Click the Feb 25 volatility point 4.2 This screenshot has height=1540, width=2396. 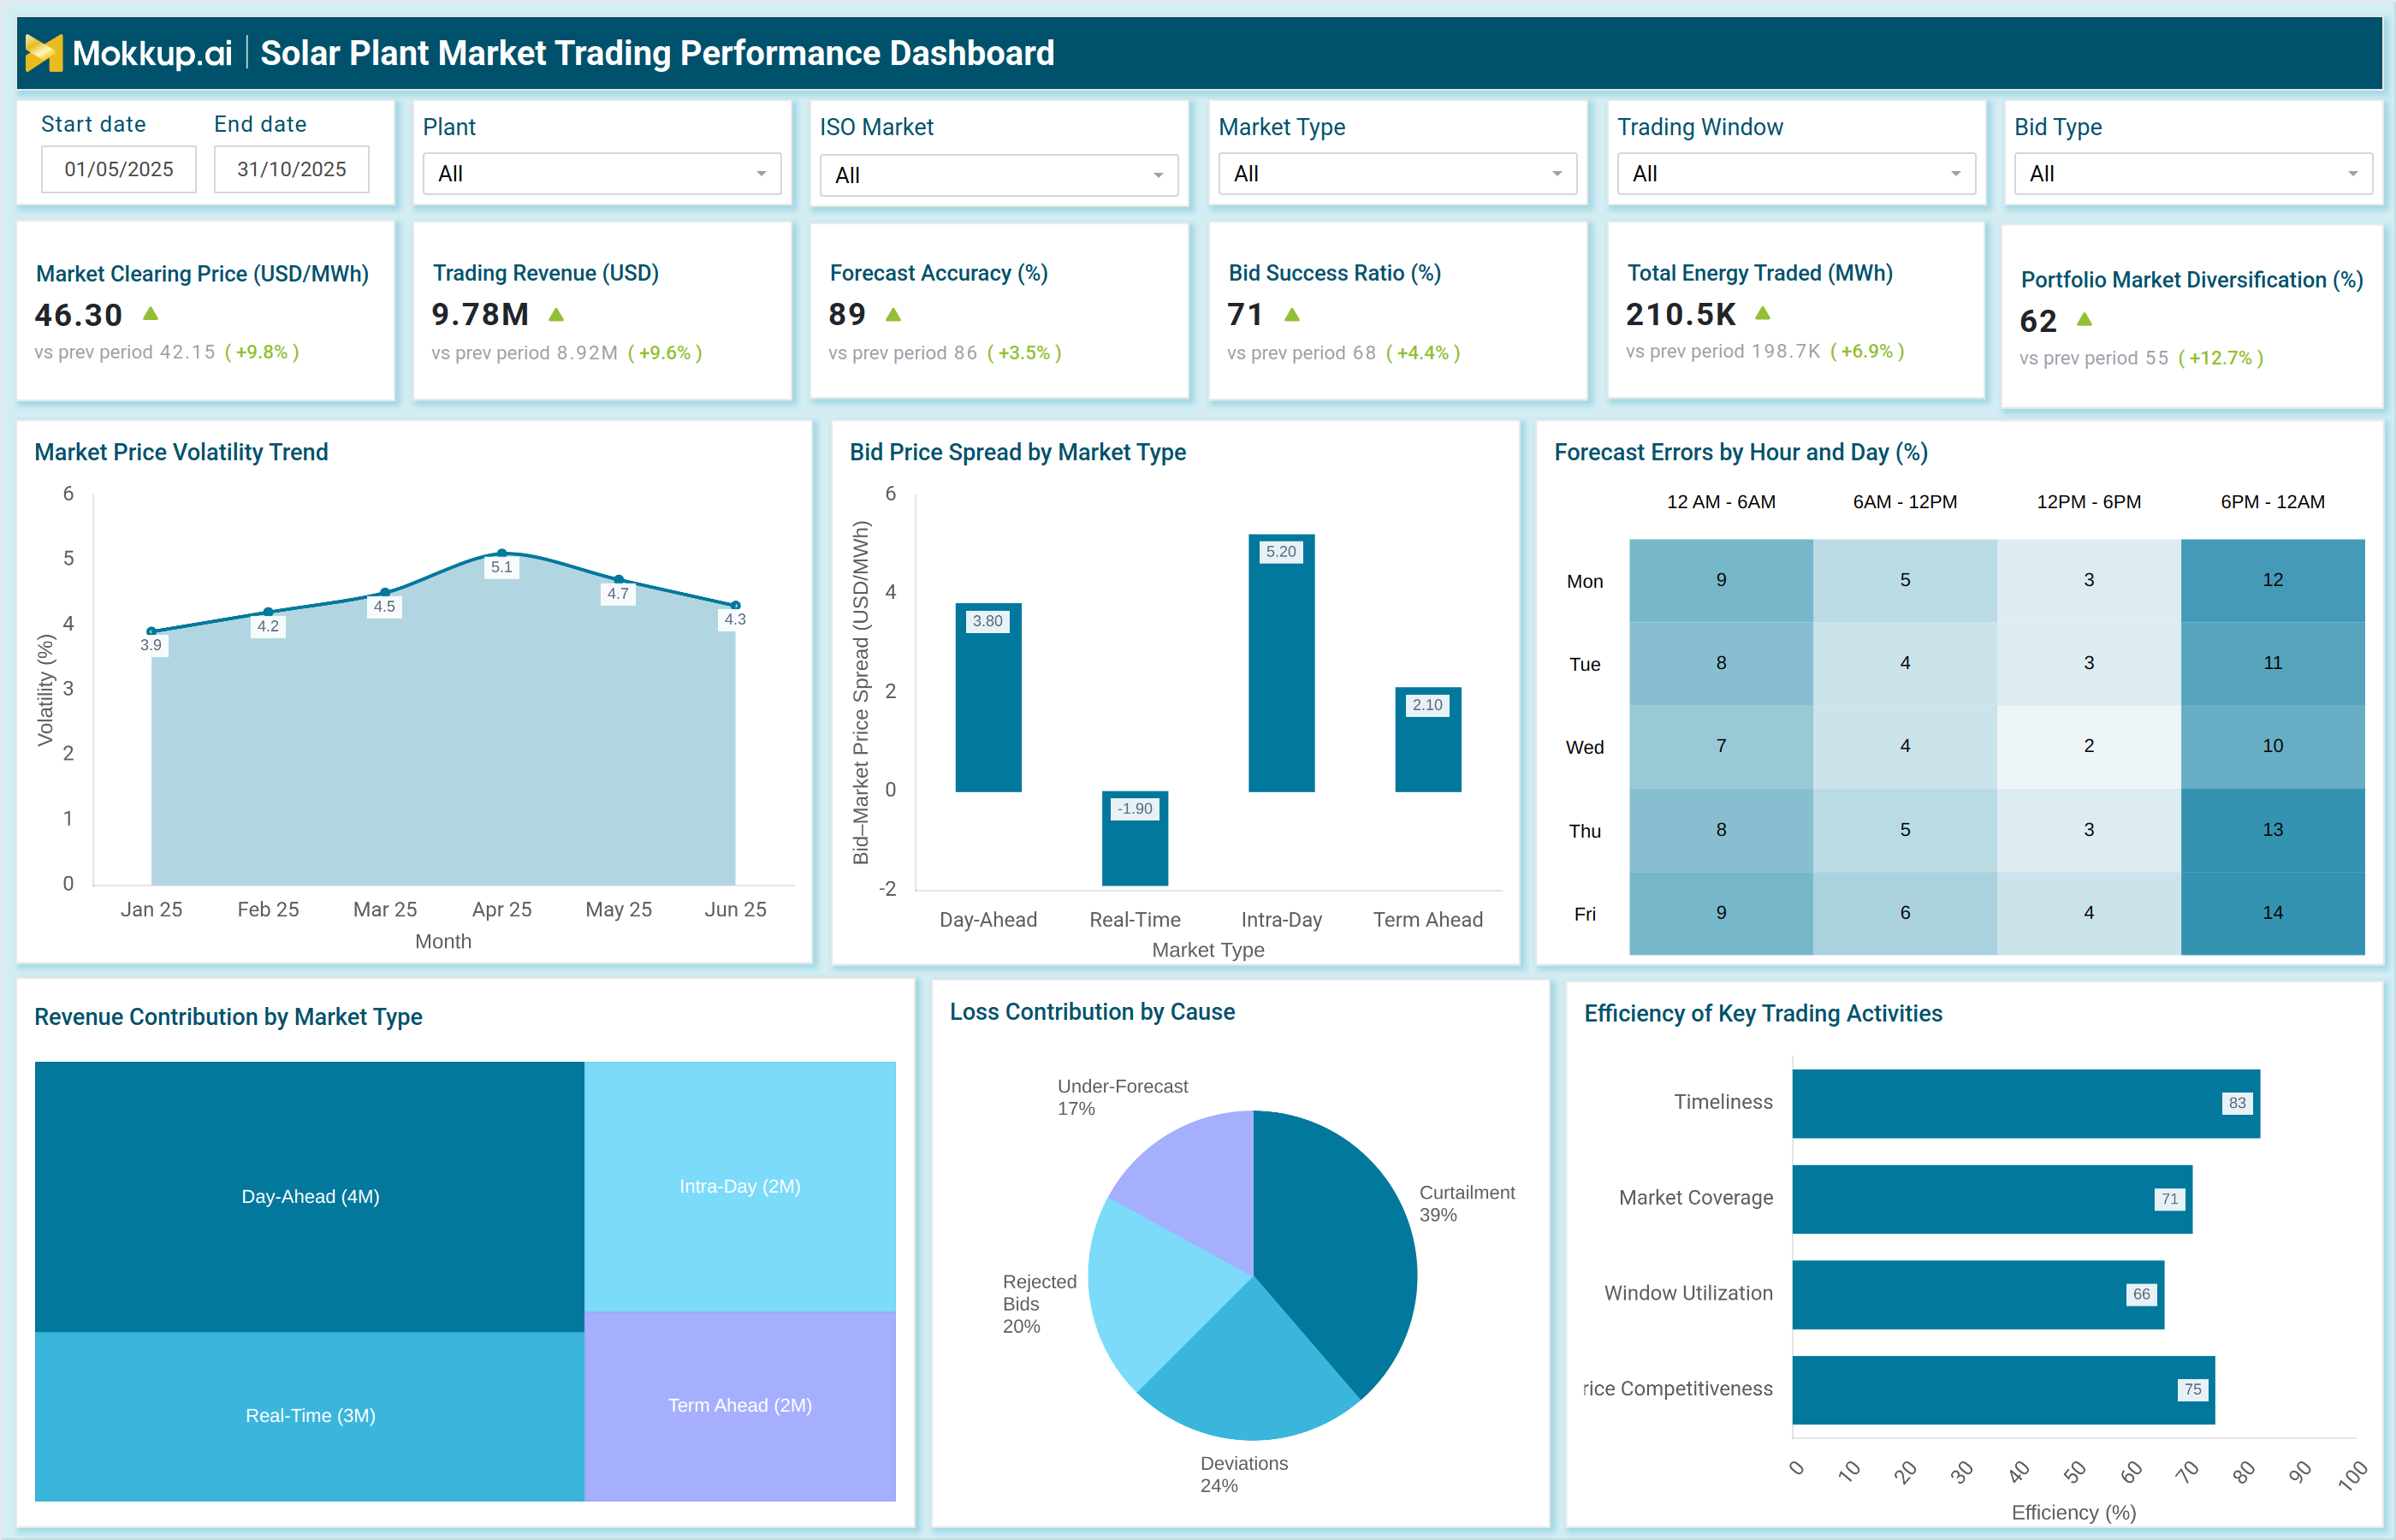(268, 611)
